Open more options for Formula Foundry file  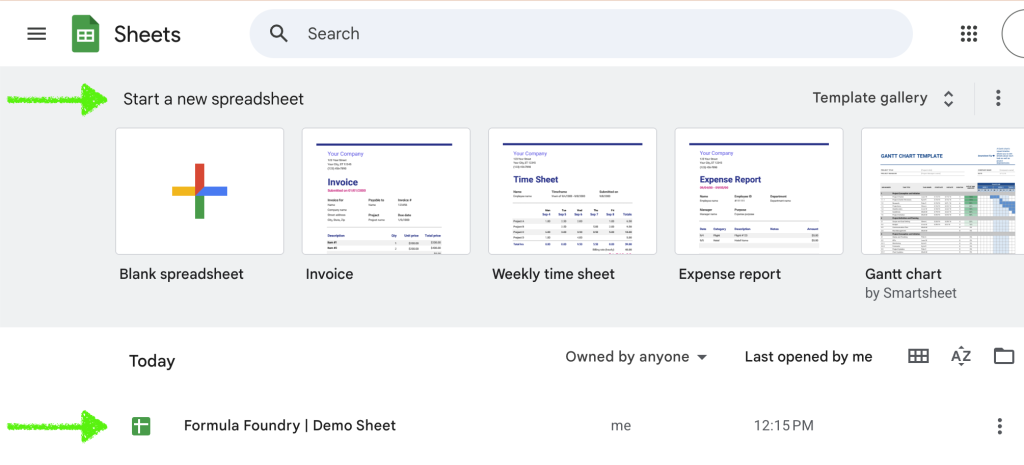[998, 426]
